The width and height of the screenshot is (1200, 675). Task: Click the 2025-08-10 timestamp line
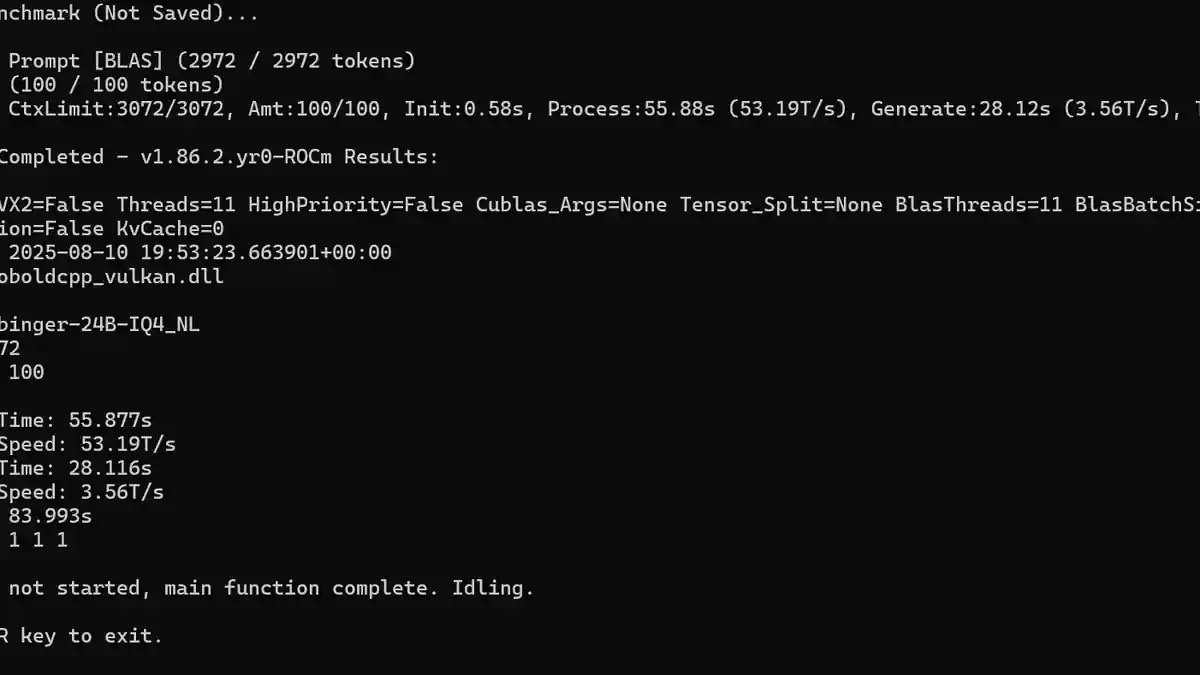pos(200,253)
